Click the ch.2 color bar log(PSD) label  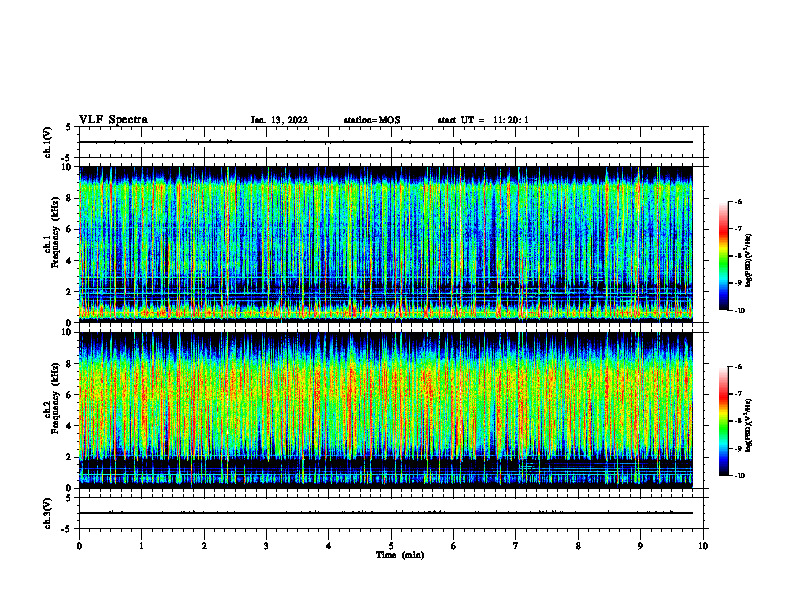coord(748,425)
